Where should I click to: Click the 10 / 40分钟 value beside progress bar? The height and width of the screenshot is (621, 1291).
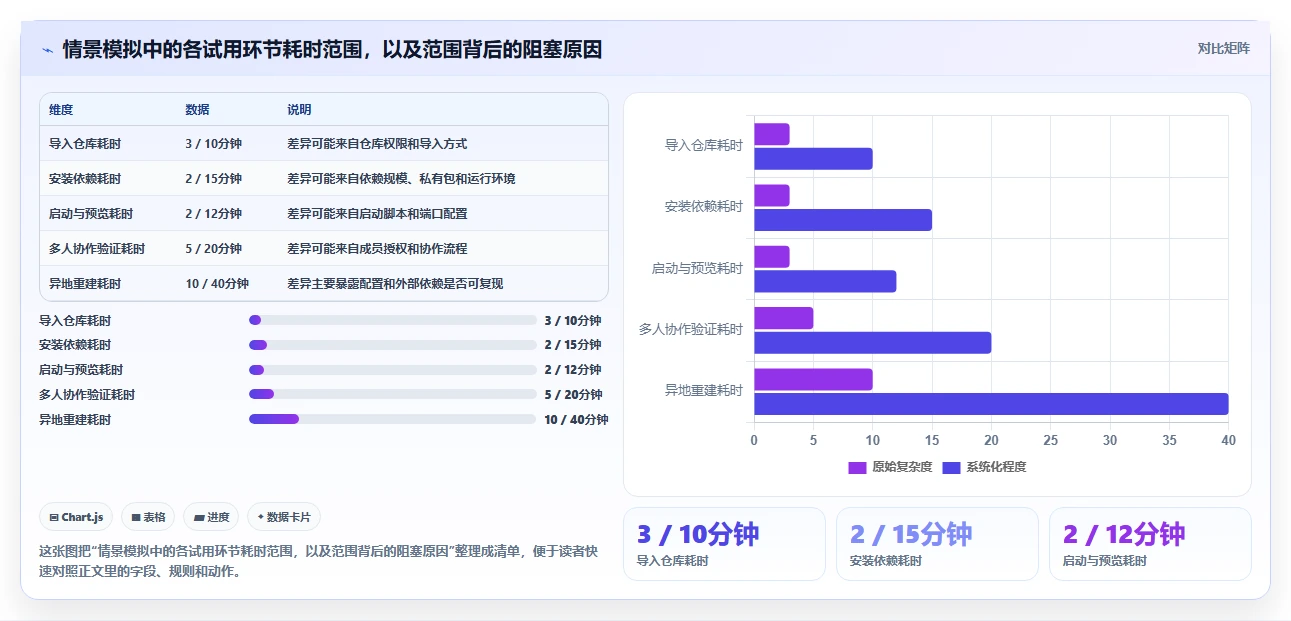pos(576,419)
